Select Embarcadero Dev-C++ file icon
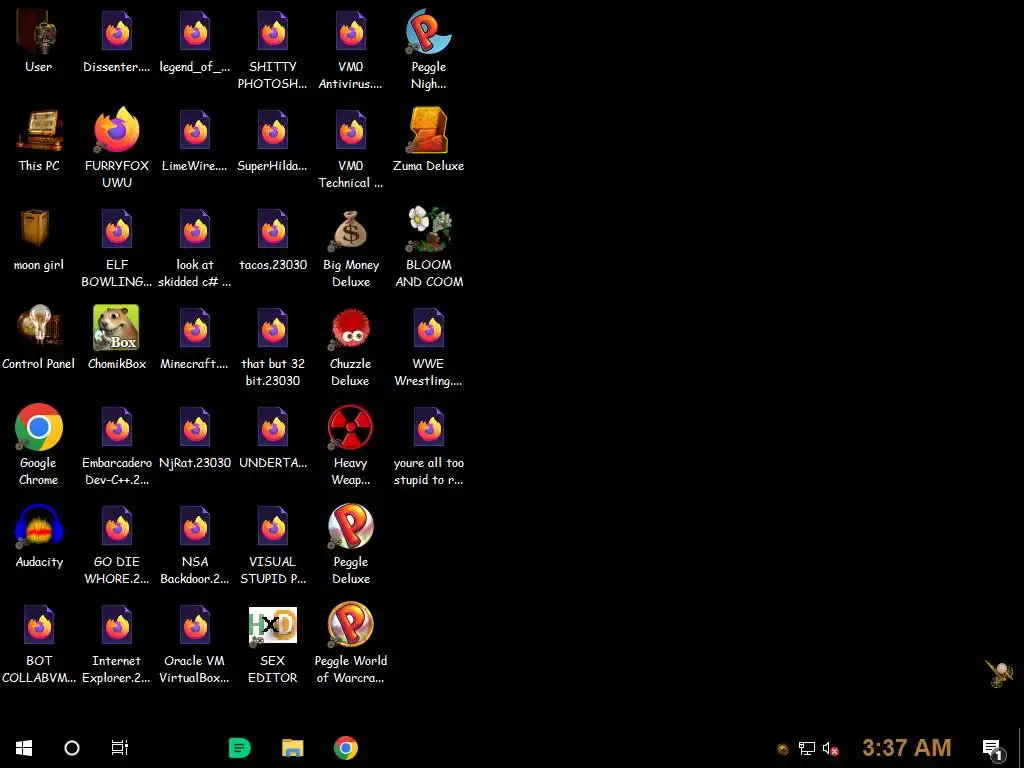Image resolution: width=1024 pixels, height=768 pixels. click(x=117, y=427)
